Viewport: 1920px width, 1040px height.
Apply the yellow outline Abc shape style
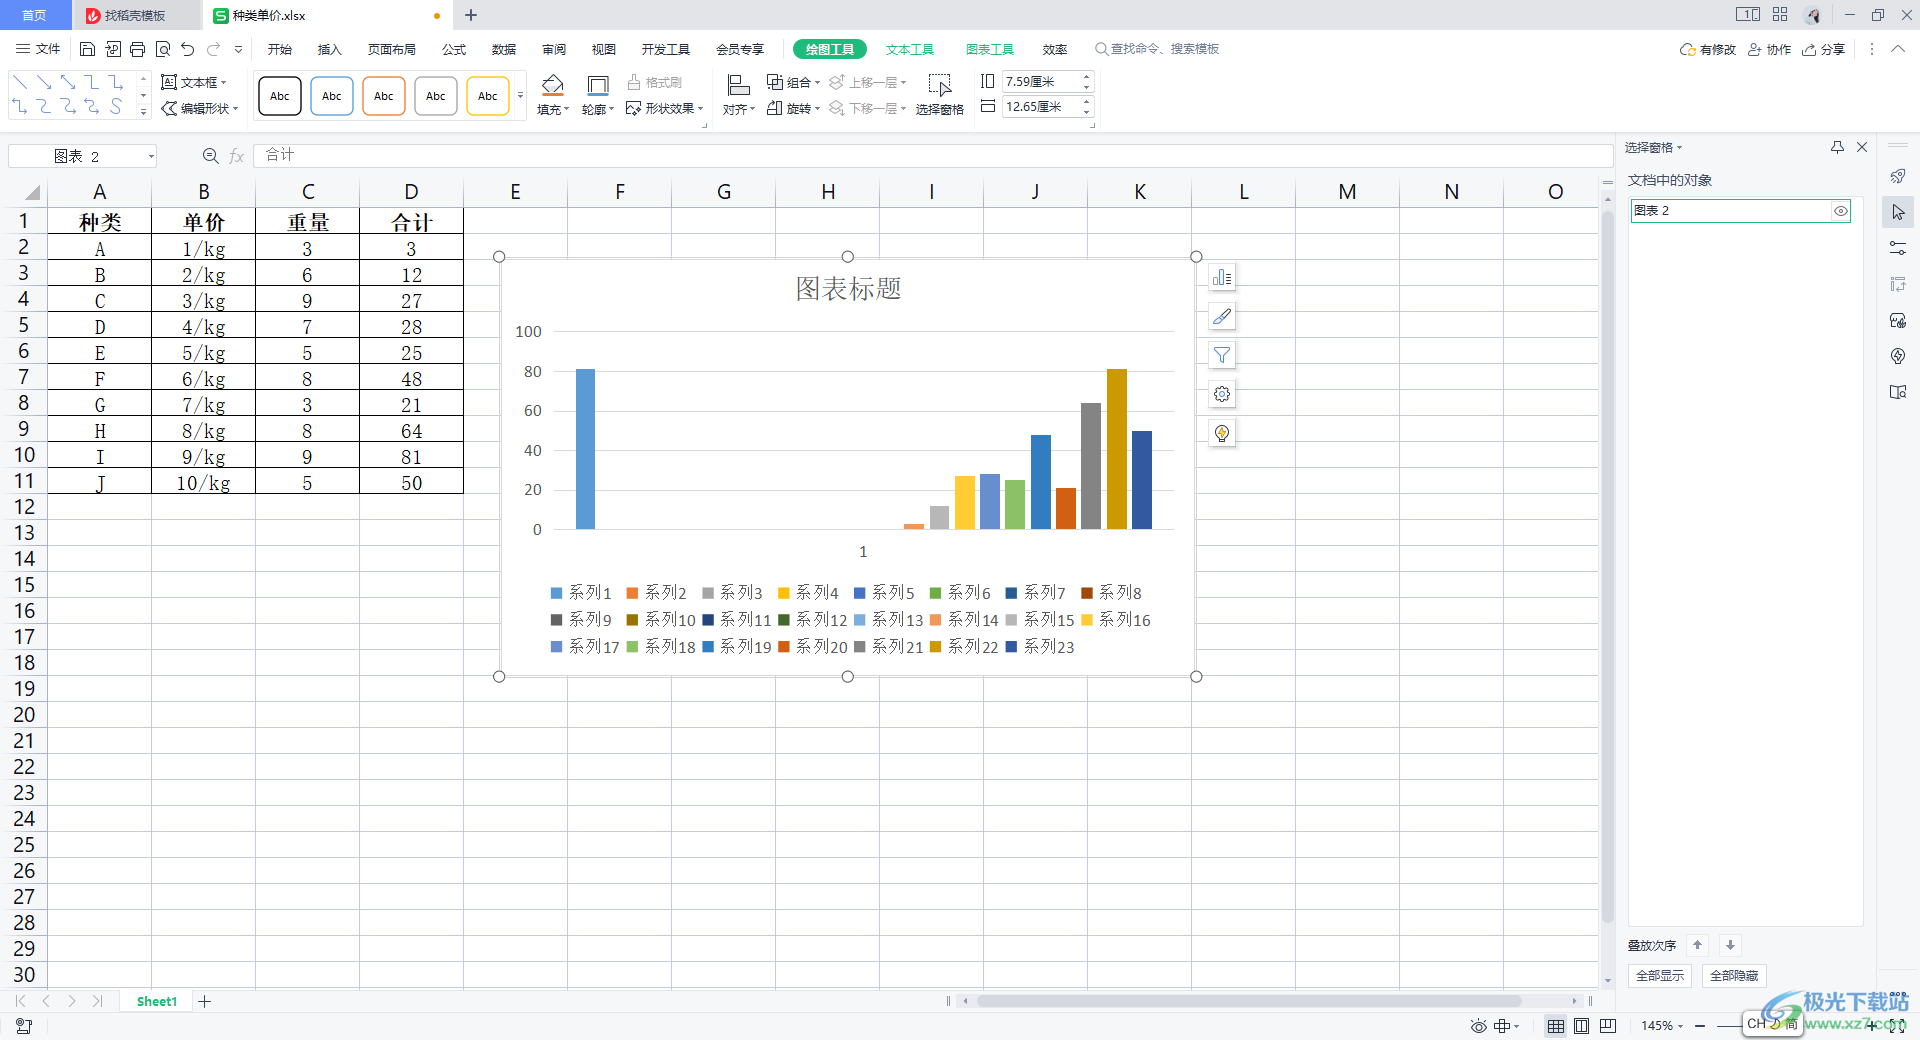[x=488, y=96]
